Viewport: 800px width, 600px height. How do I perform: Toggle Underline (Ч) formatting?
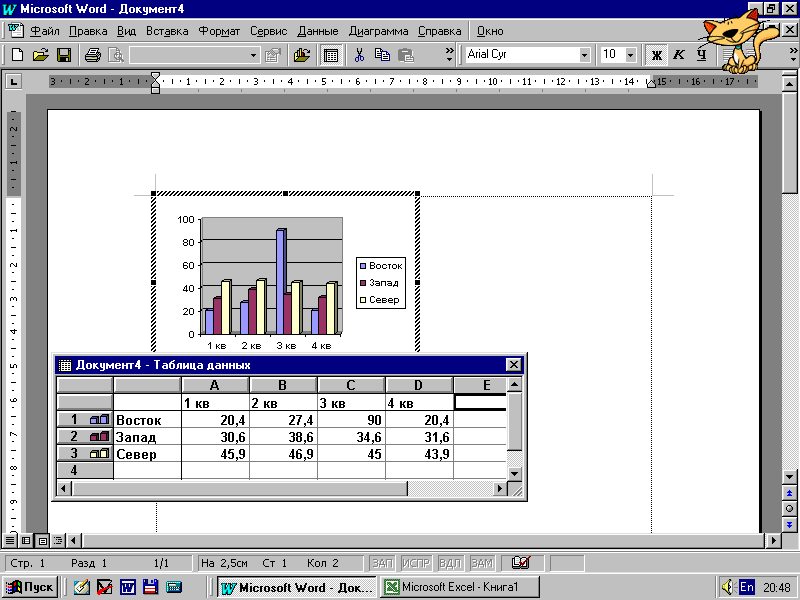coord(702,55)
